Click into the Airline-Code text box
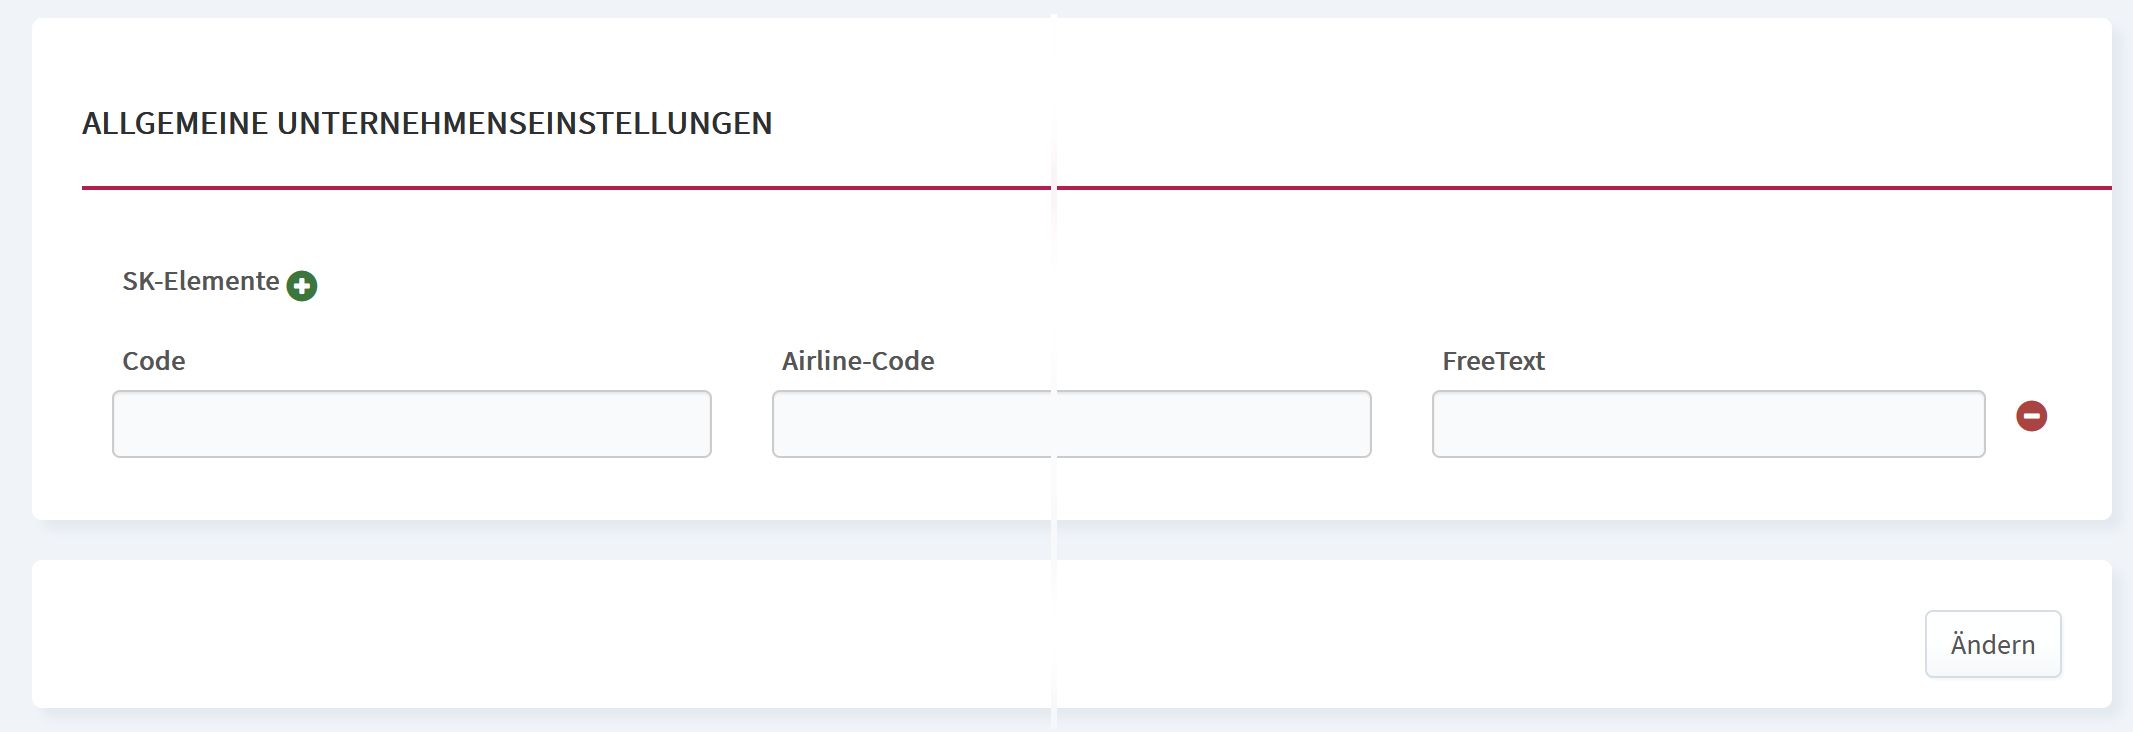The width and height of the screenshot is (2133, 732). 1071,424
